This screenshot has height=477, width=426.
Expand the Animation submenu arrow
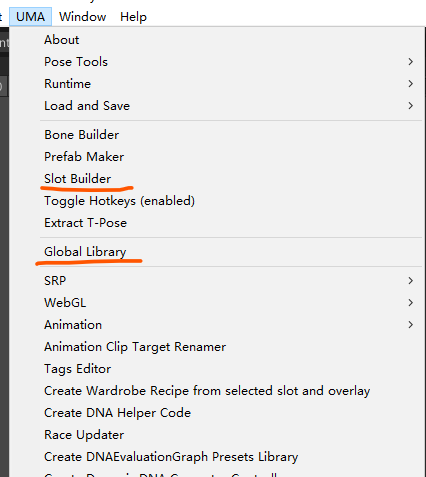pos(411,325)
